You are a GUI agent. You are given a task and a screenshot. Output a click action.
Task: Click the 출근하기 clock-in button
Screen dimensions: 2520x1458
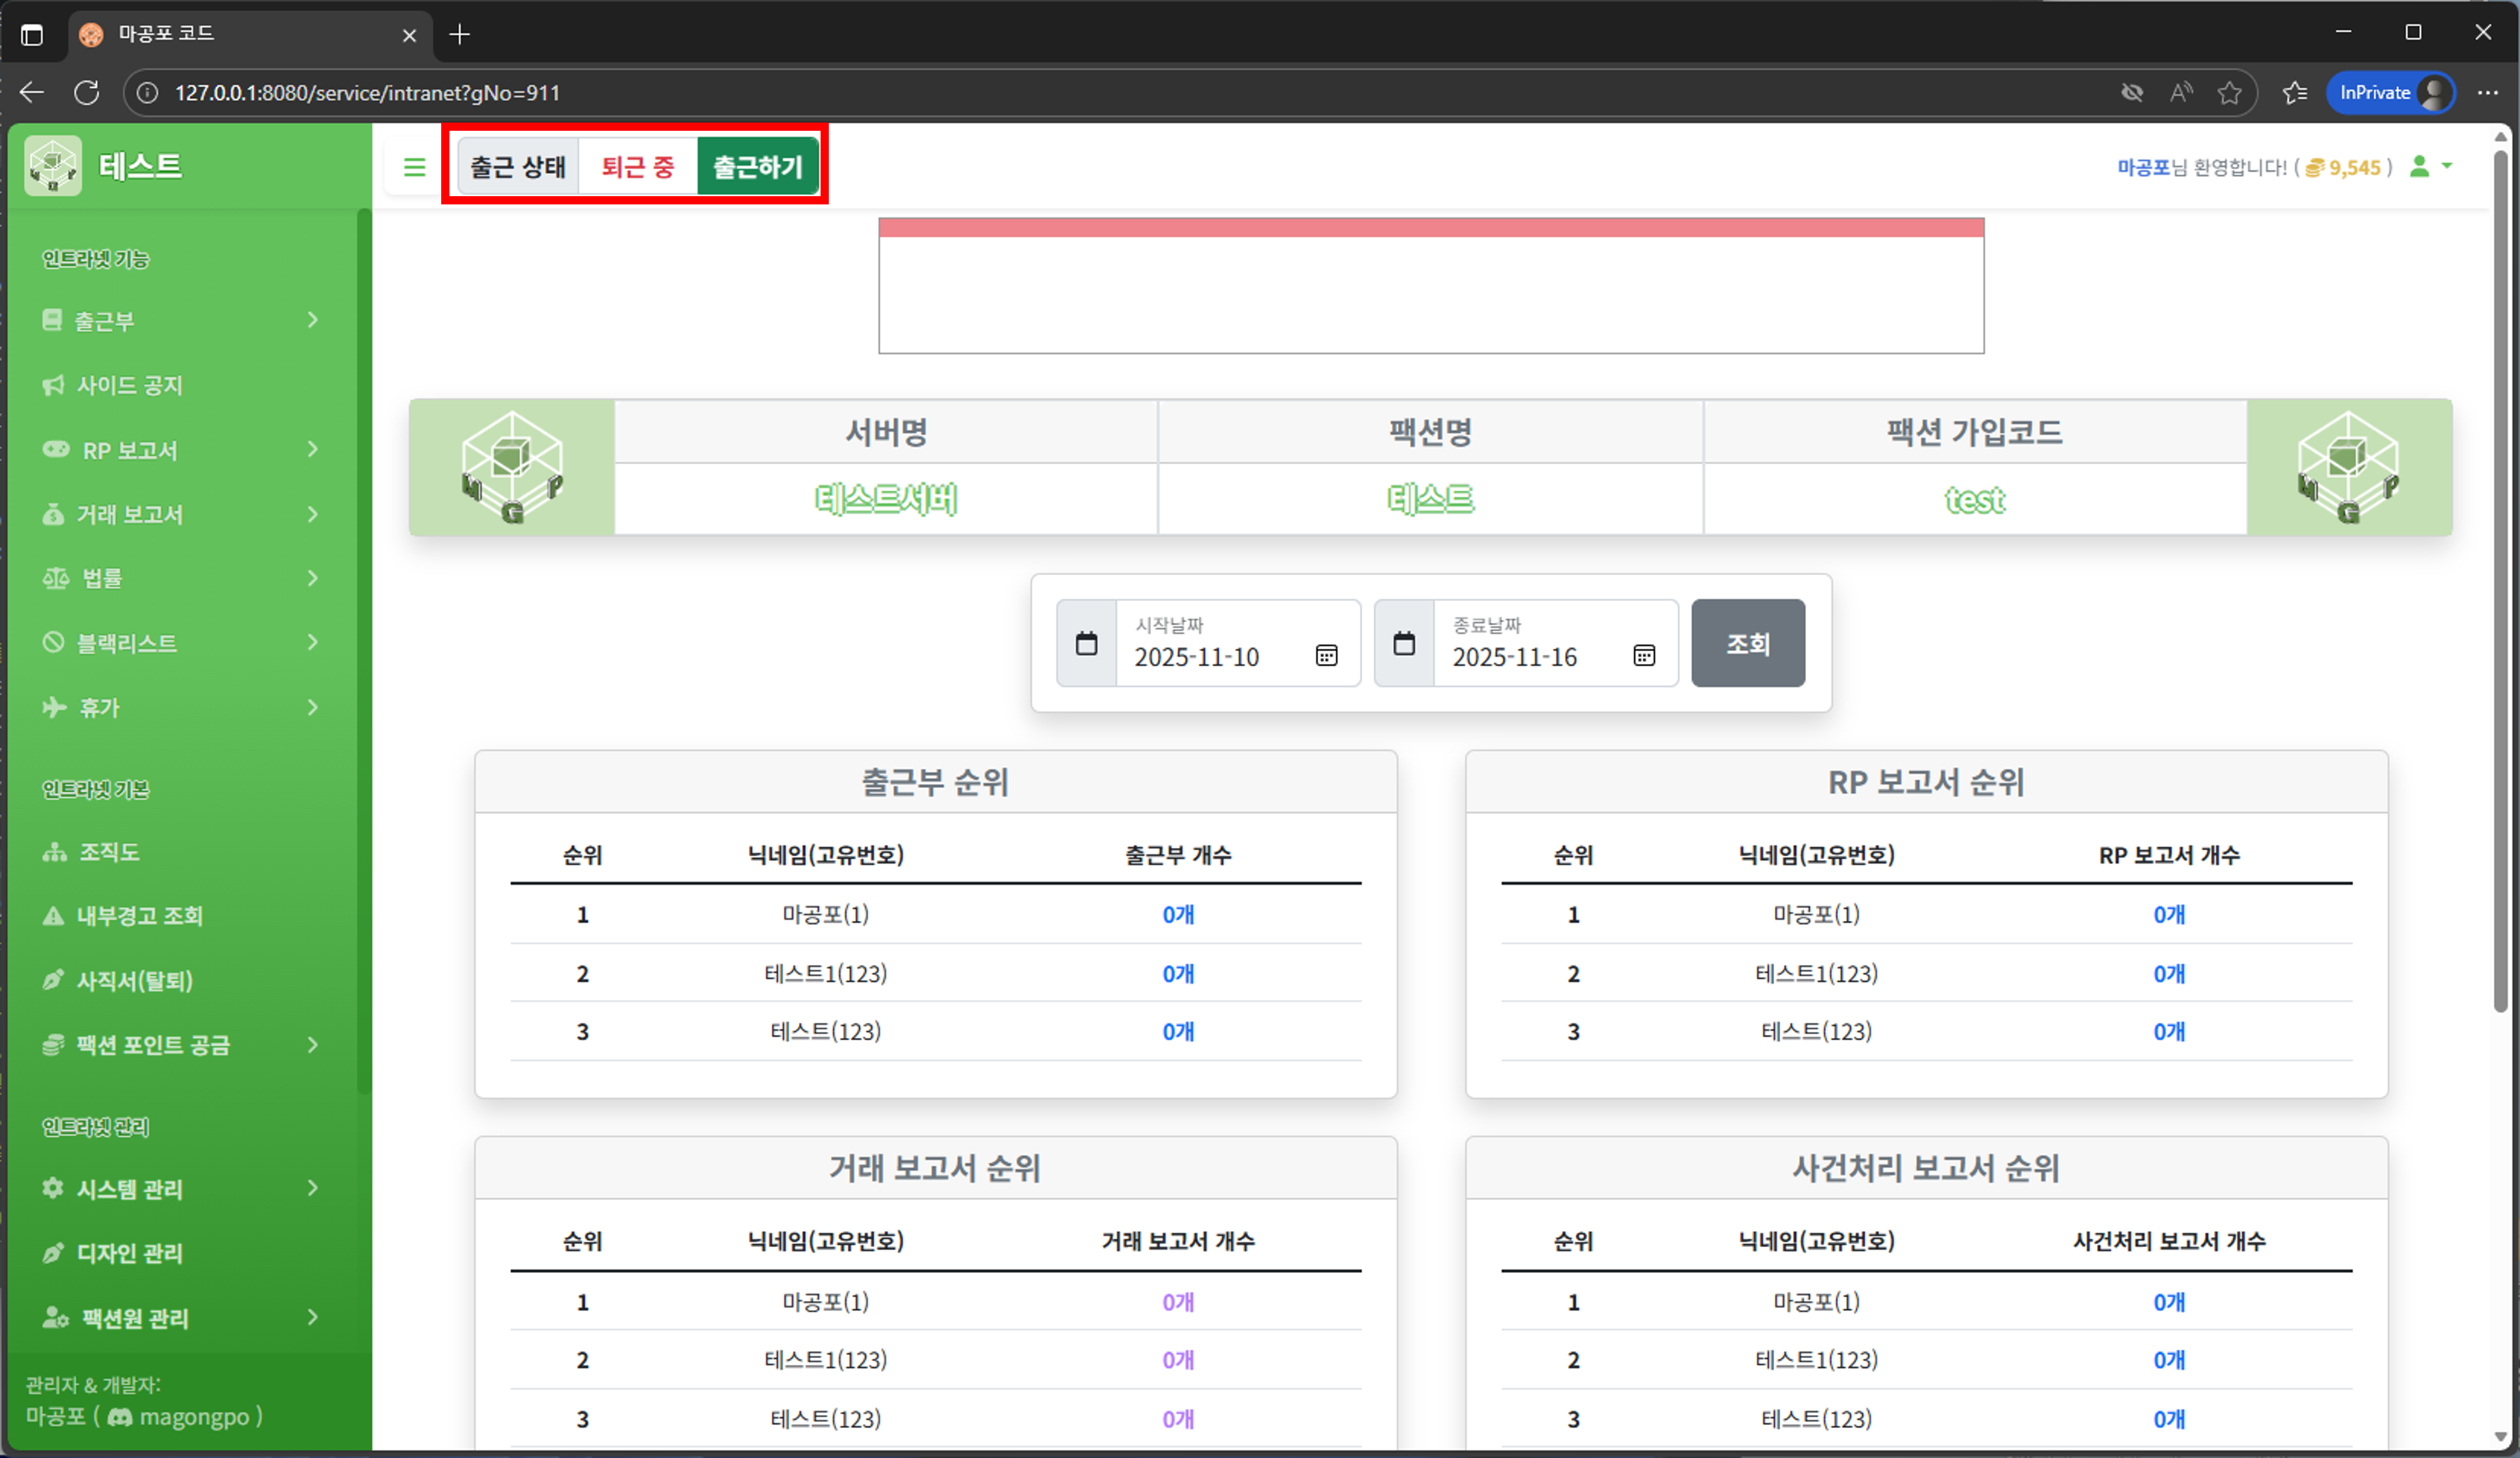pyautogui.click(x=757, y=166)
